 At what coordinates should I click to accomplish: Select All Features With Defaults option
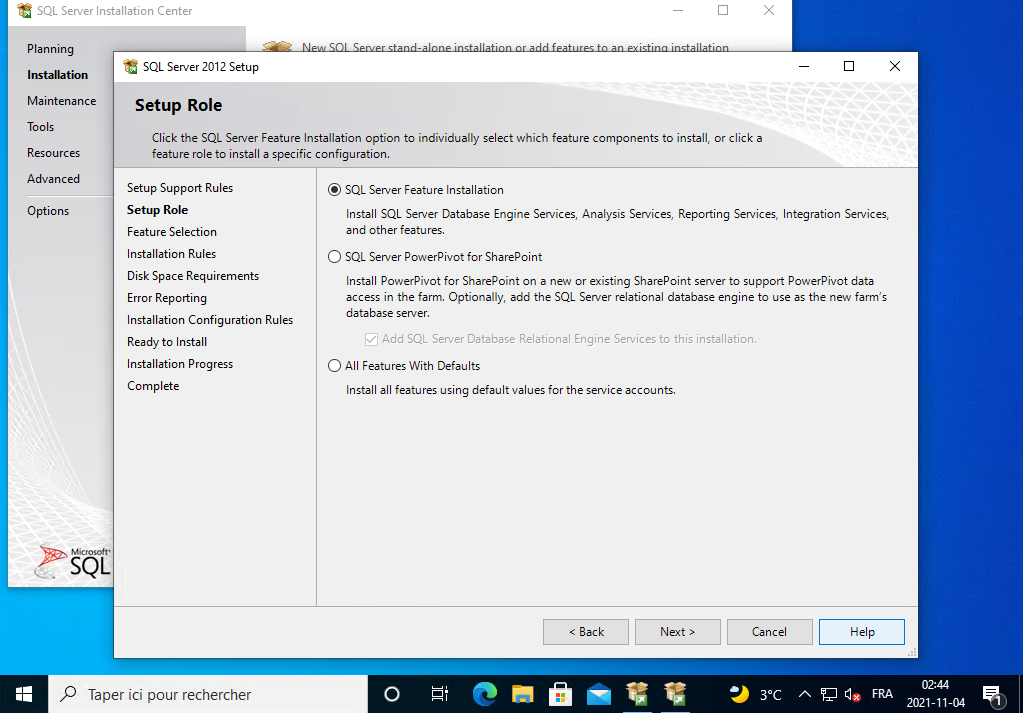pyautogui.click(x=335, y=366)
